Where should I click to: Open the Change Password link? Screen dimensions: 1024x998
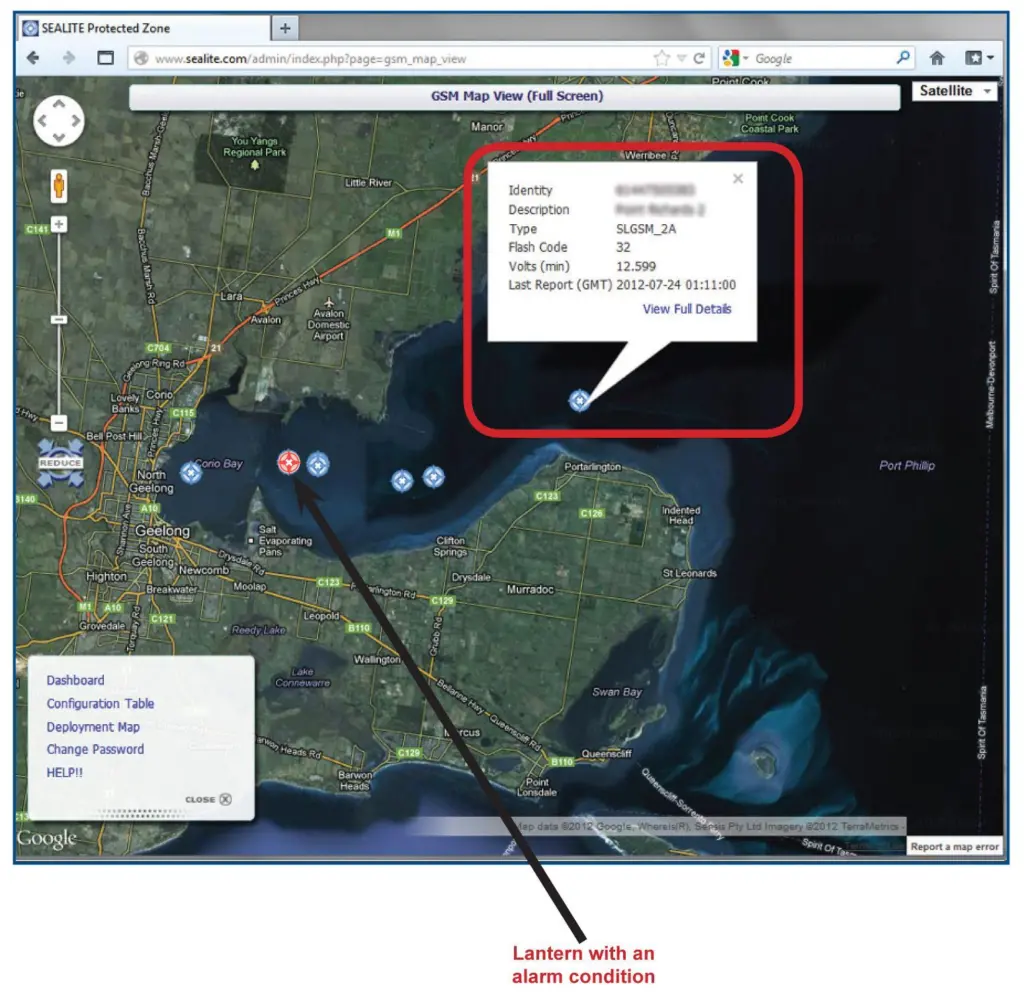click(95, 749)
